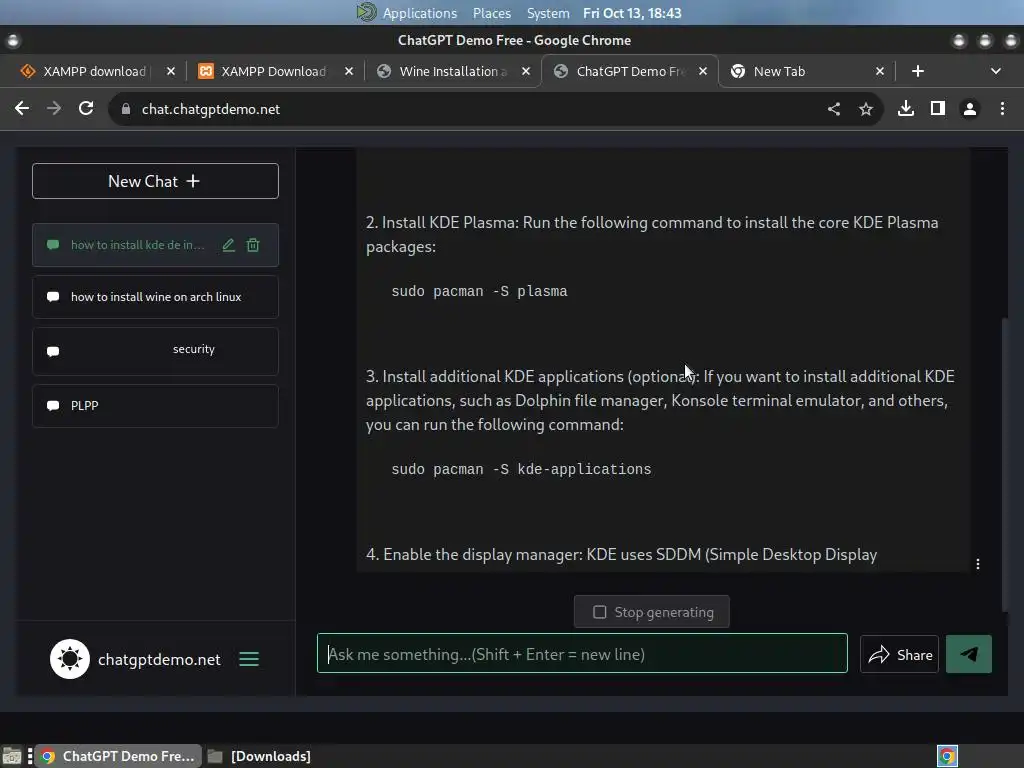
Task: Open the site security lock icon
Action: click(126, 109)
